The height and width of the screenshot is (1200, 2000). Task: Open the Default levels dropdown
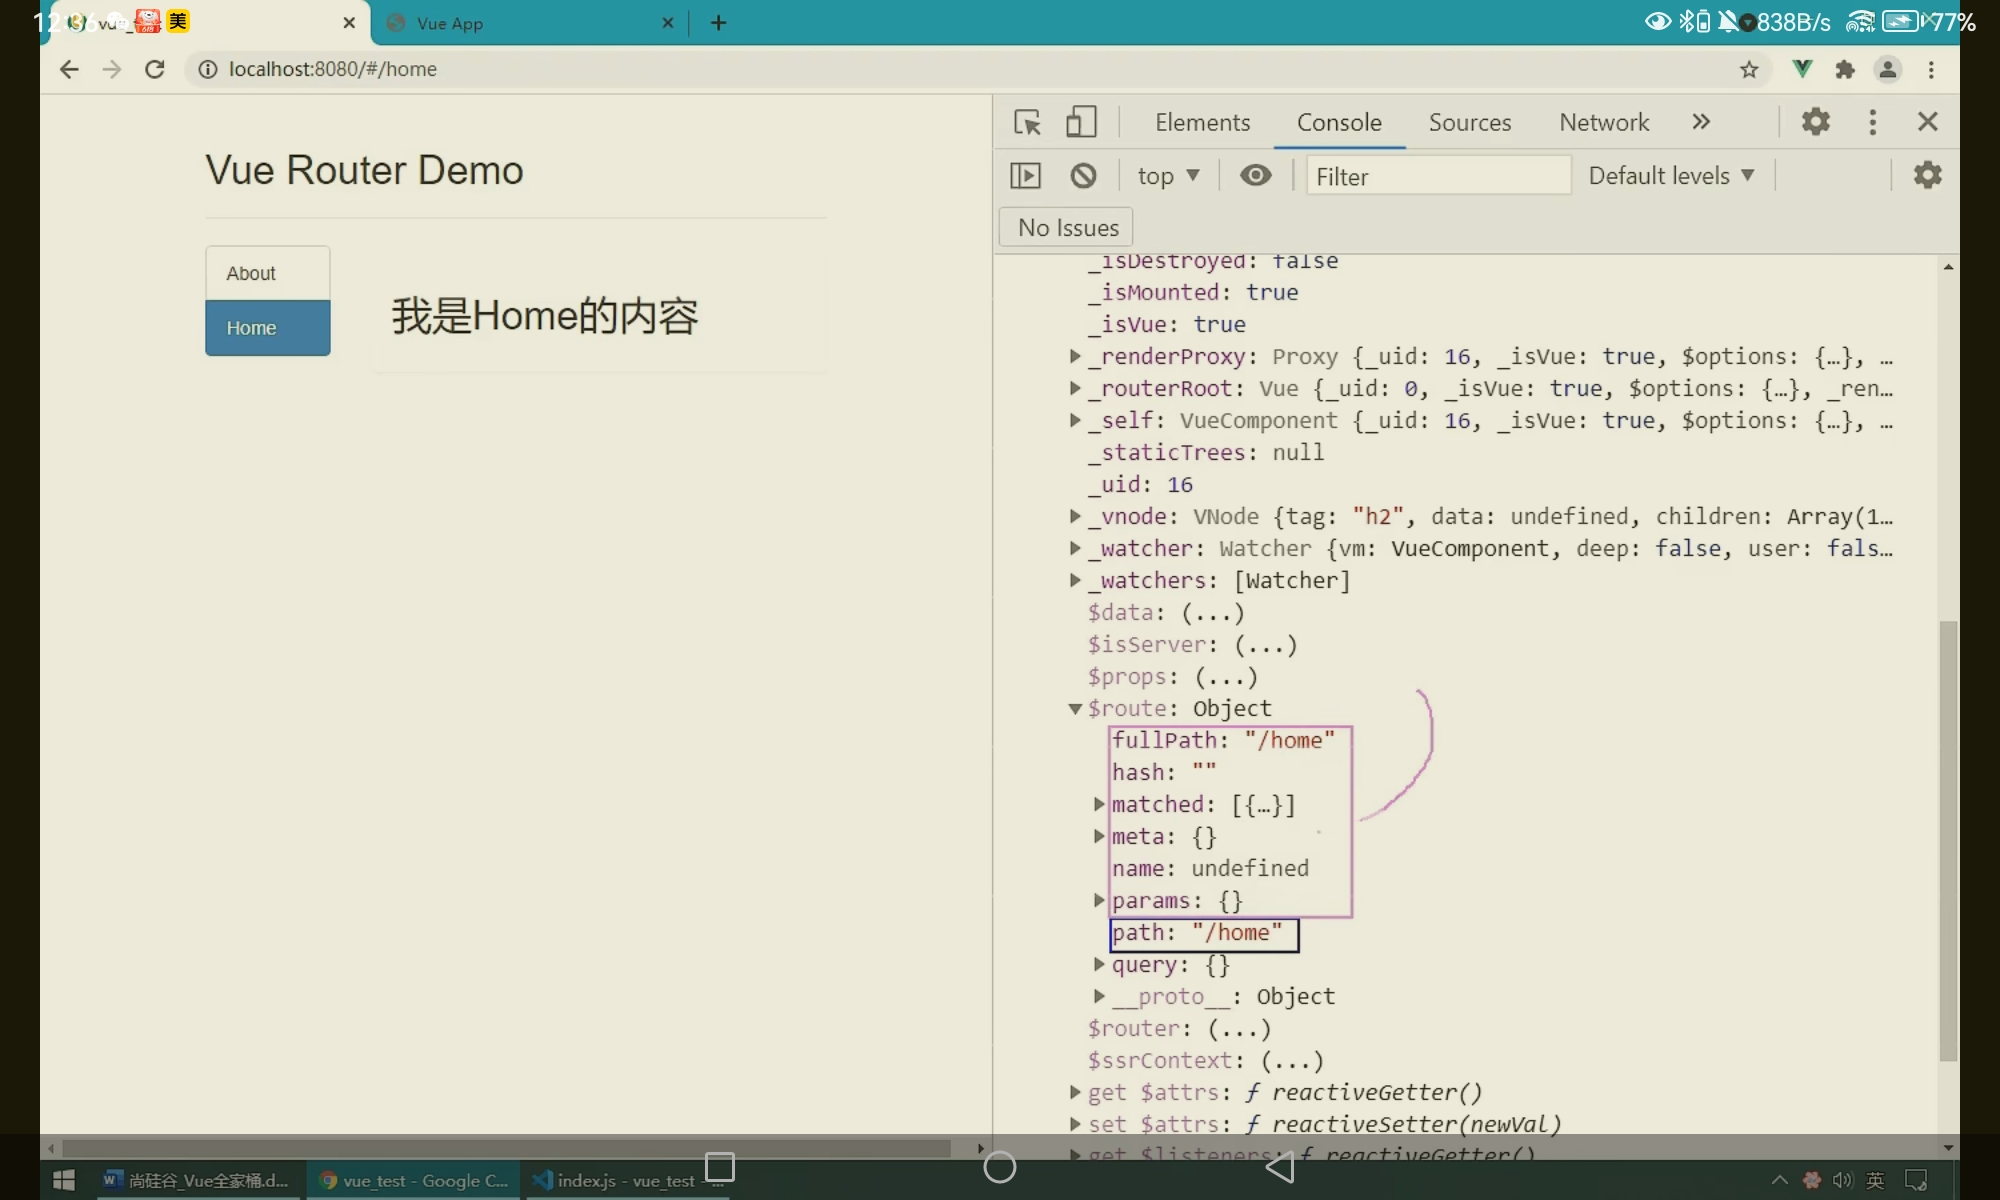tap(1670, 176)
